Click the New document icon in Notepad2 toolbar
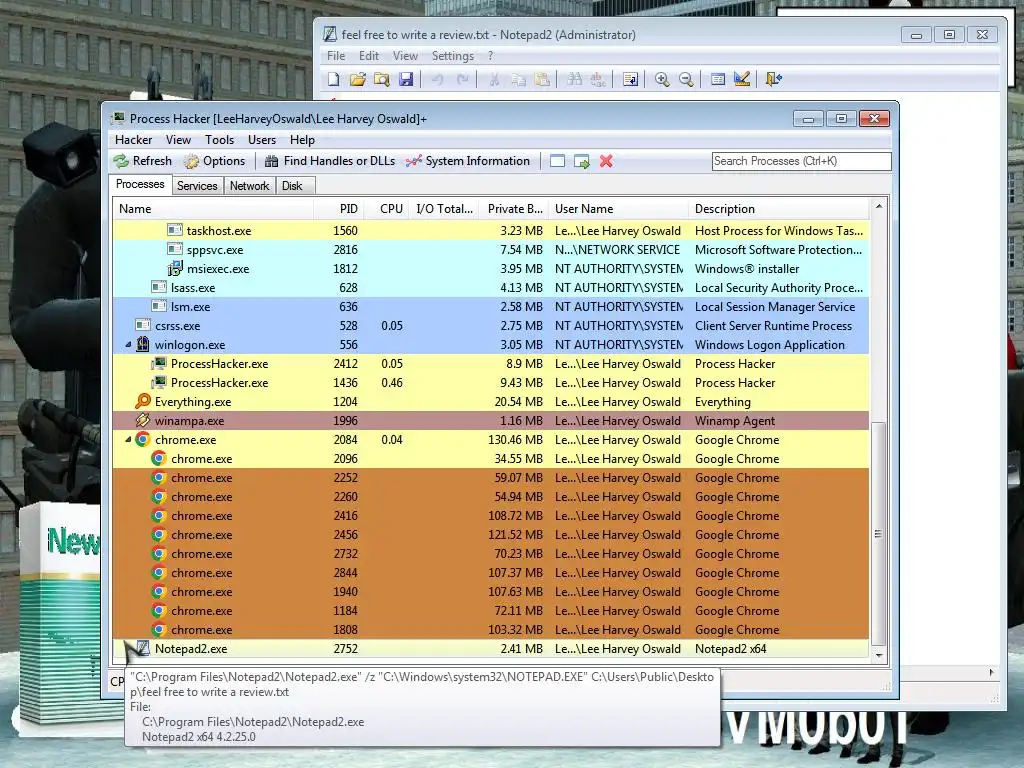The width and height of the screenshot is (1024, 768). 334,80
